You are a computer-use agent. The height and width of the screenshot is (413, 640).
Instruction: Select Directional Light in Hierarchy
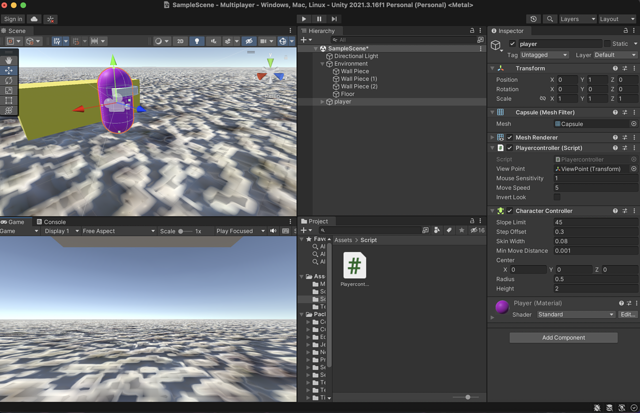click(356, 56)
